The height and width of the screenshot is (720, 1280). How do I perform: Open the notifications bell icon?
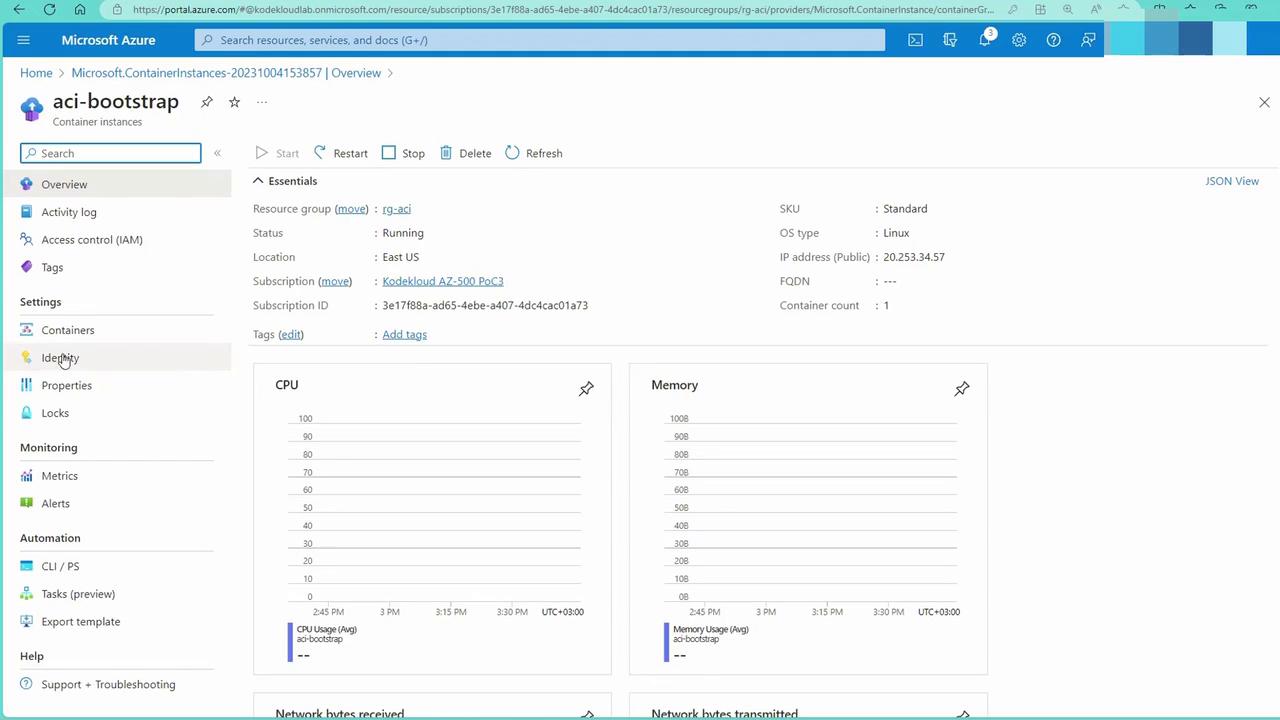pos(984,40)
